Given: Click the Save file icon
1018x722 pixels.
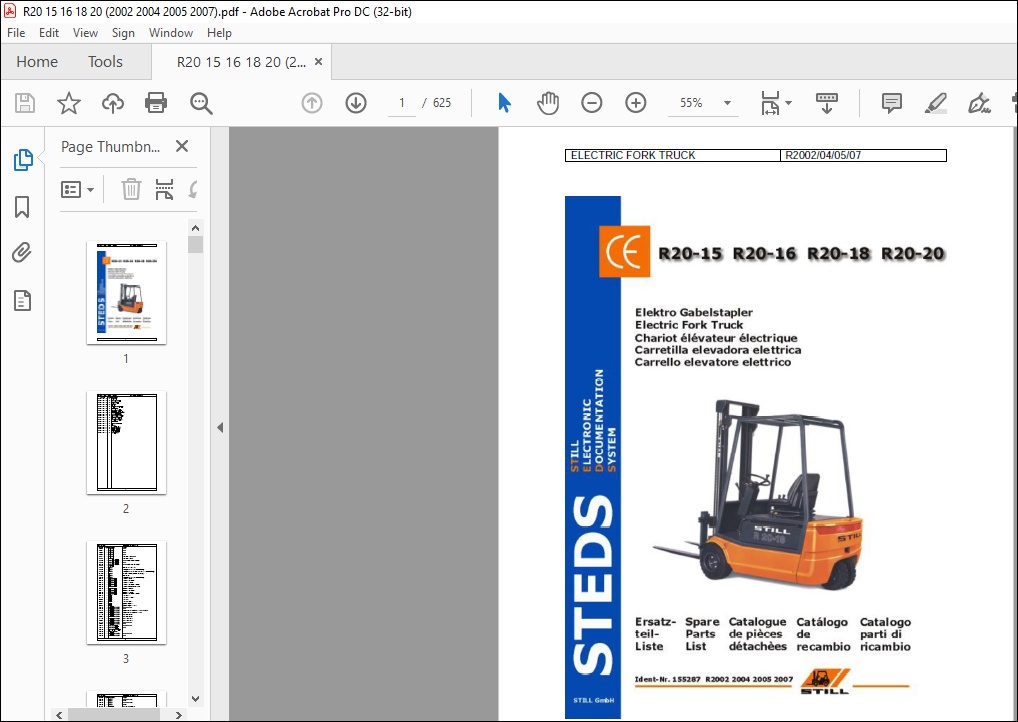Looking at the screenshot, I should point(25,103).
